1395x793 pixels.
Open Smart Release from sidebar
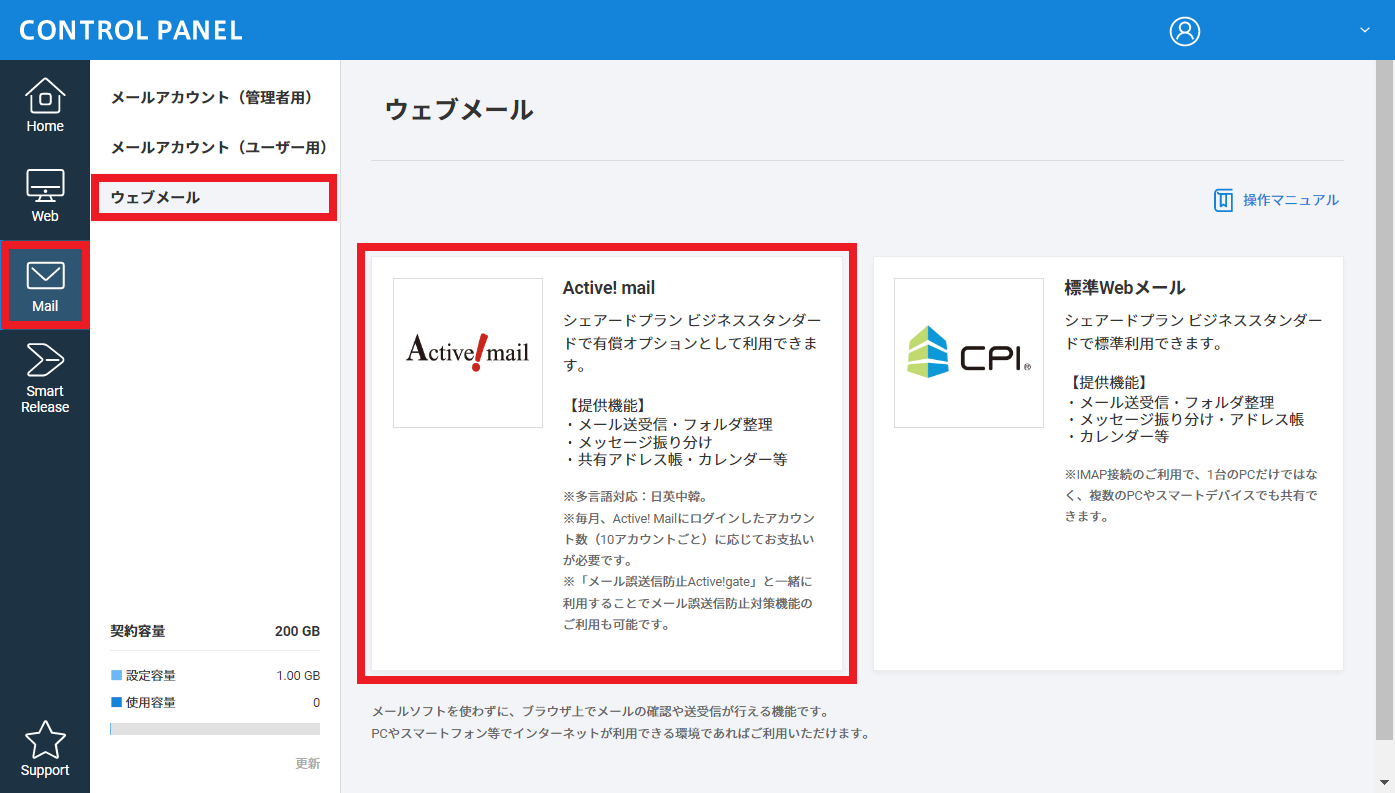pos(45,360)
